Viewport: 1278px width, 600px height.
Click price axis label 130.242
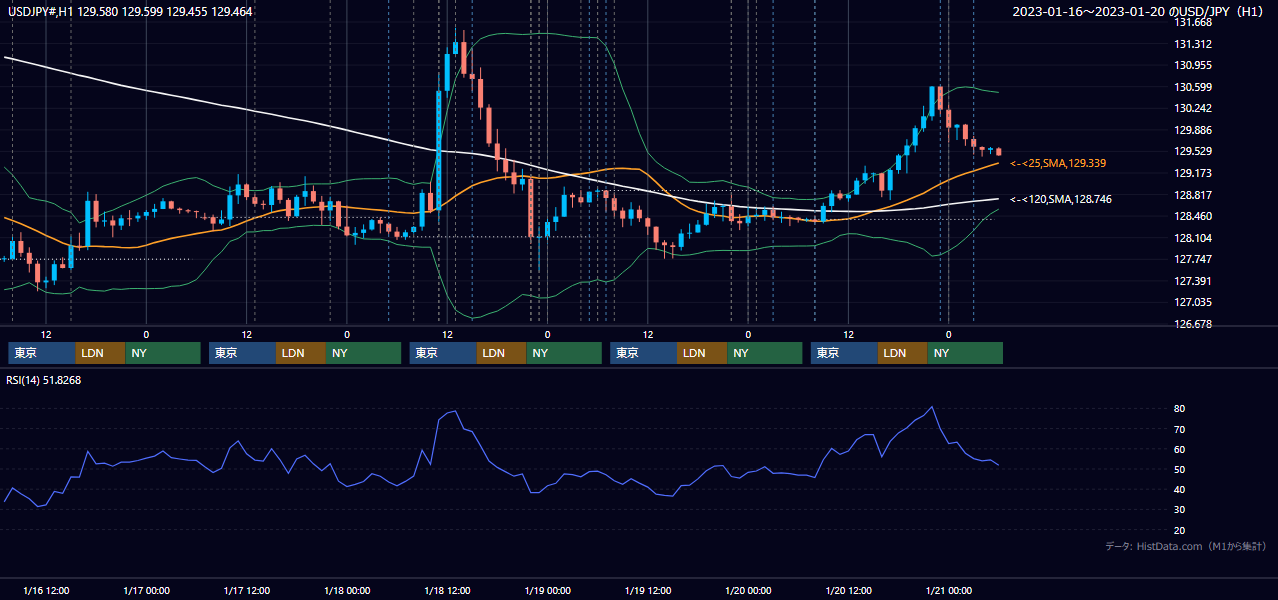(1193, 108)
